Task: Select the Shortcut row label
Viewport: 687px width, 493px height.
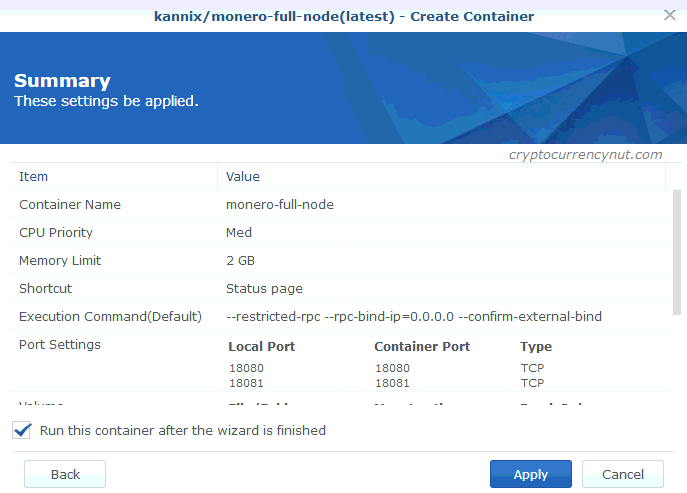Action: 46,289
